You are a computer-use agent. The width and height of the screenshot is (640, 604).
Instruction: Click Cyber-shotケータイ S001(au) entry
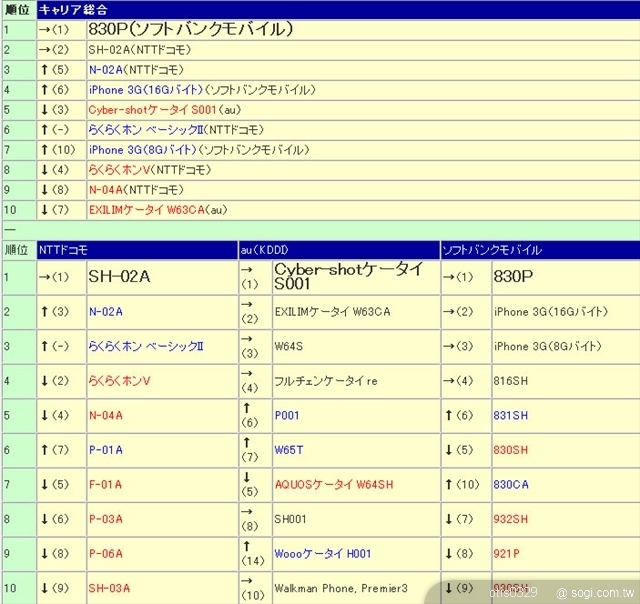[x=165, y=110]
